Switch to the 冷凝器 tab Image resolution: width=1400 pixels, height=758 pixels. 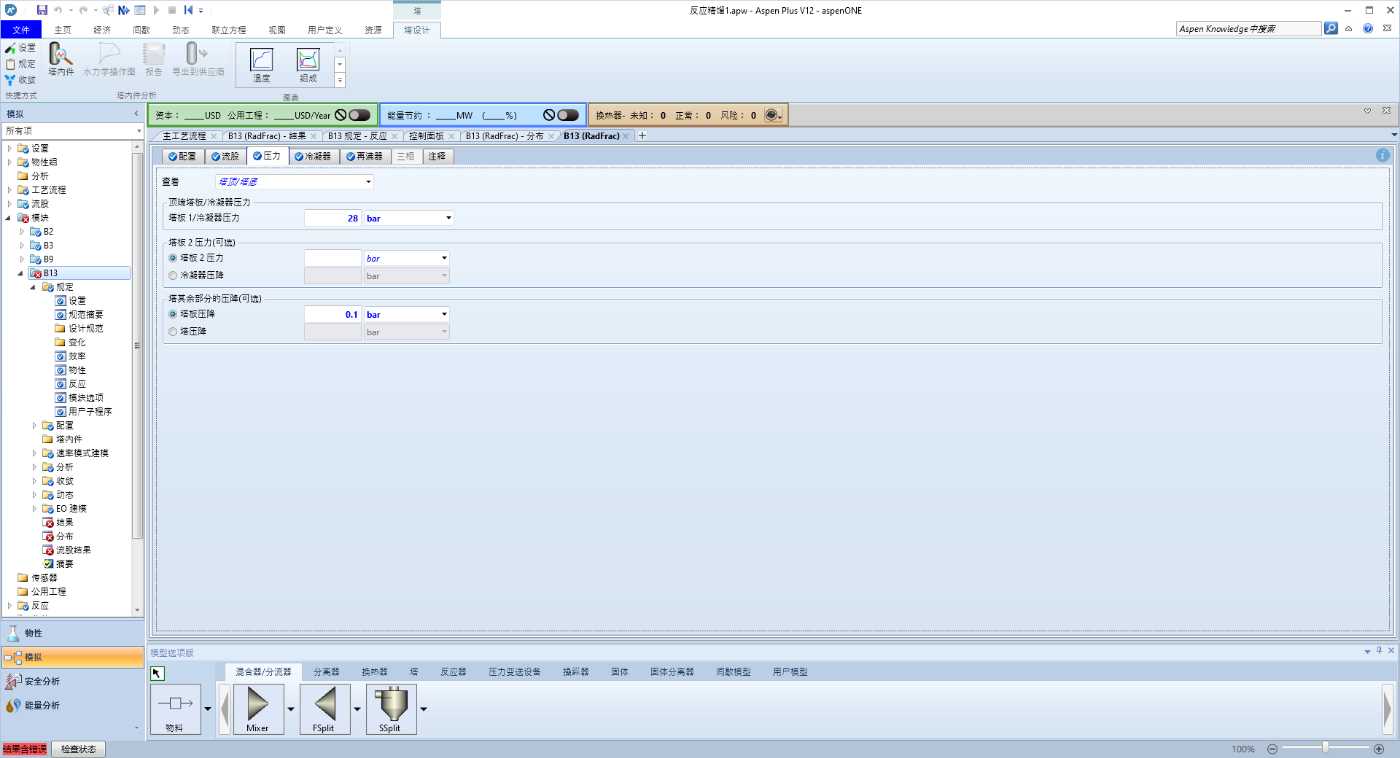311,156
